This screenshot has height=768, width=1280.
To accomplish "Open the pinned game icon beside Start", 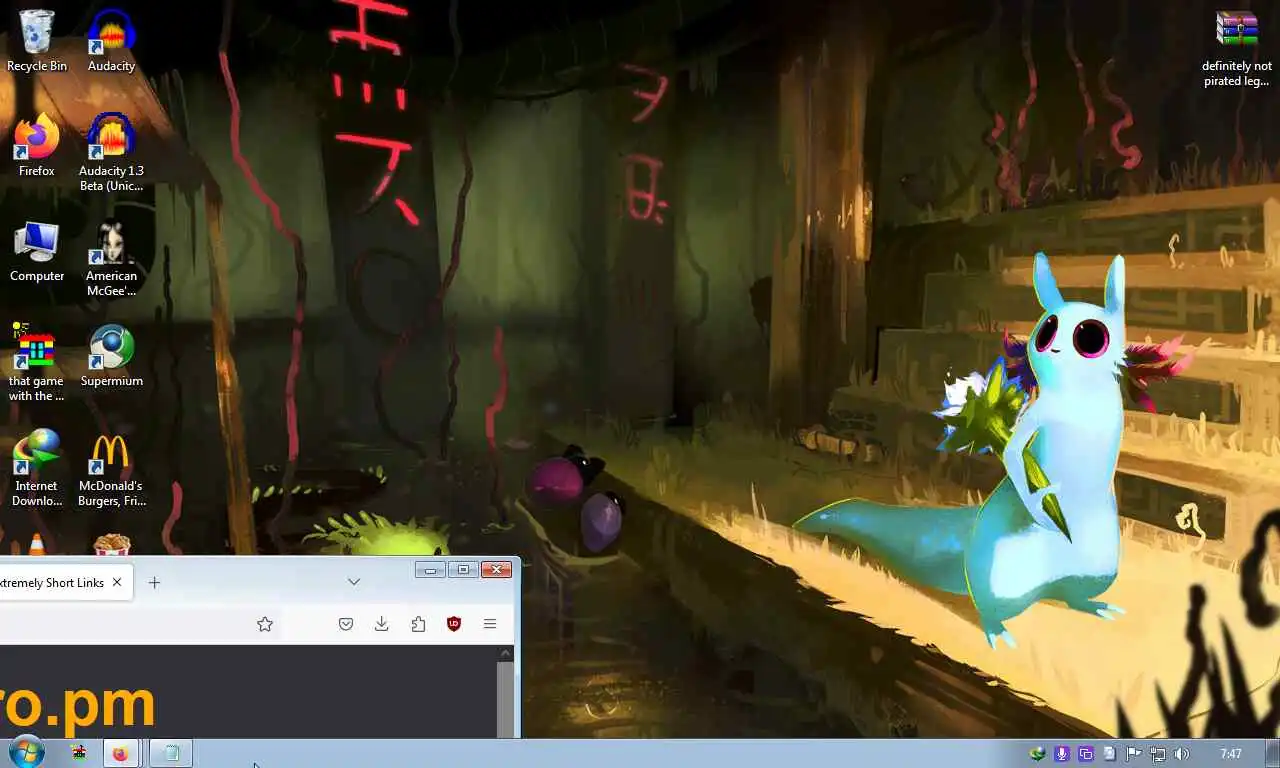I will (78, 753).
